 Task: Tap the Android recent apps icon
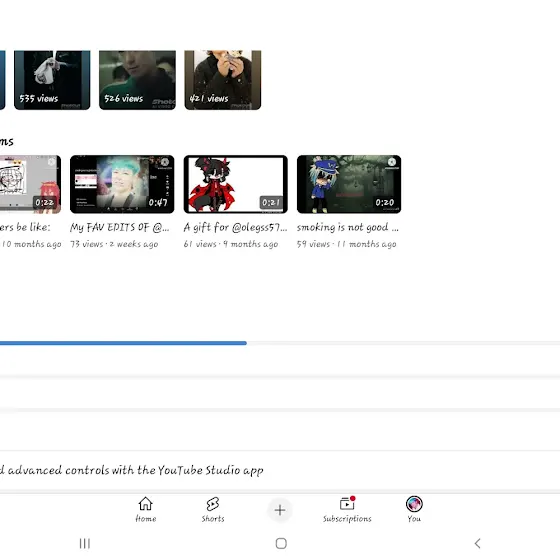click(x=85, y=544)
